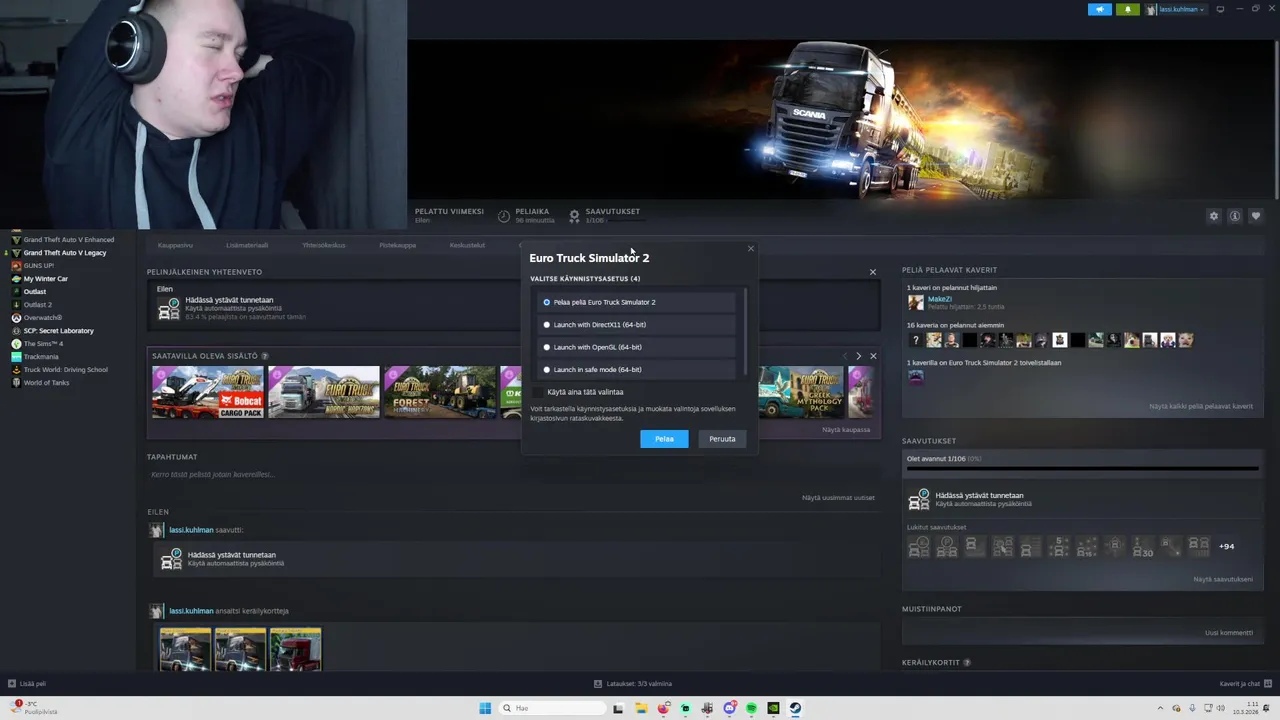Image resolution: width=1280 pixels, height=720 pixels.
Task: Open Steam announcements megaphone button
Action: tap(1099, 9)
